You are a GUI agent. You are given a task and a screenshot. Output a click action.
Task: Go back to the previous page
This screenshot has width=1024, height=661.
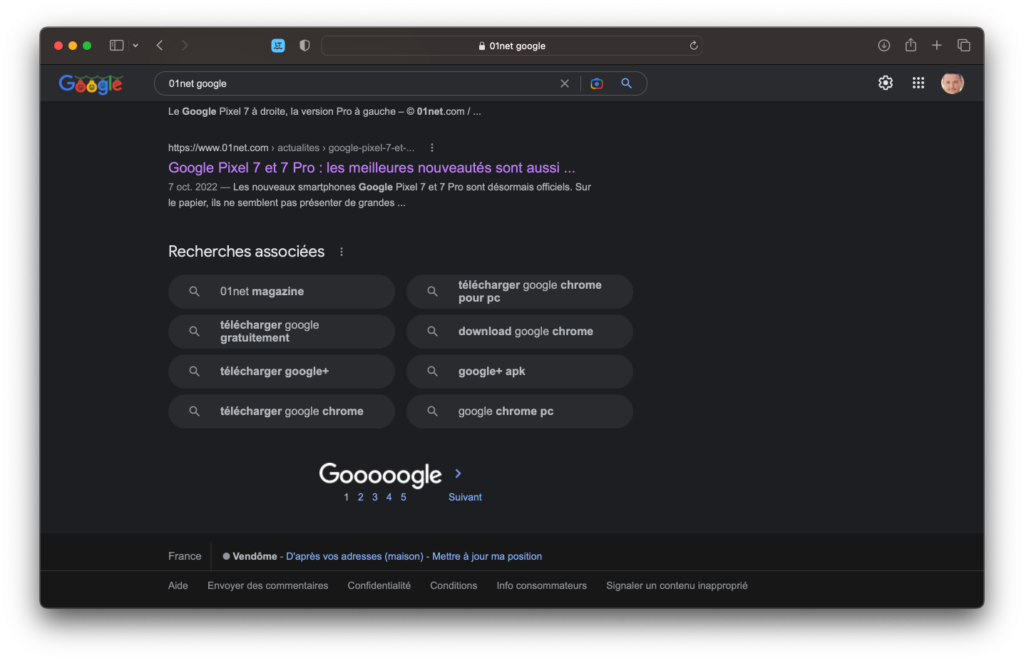coord(160,45)
